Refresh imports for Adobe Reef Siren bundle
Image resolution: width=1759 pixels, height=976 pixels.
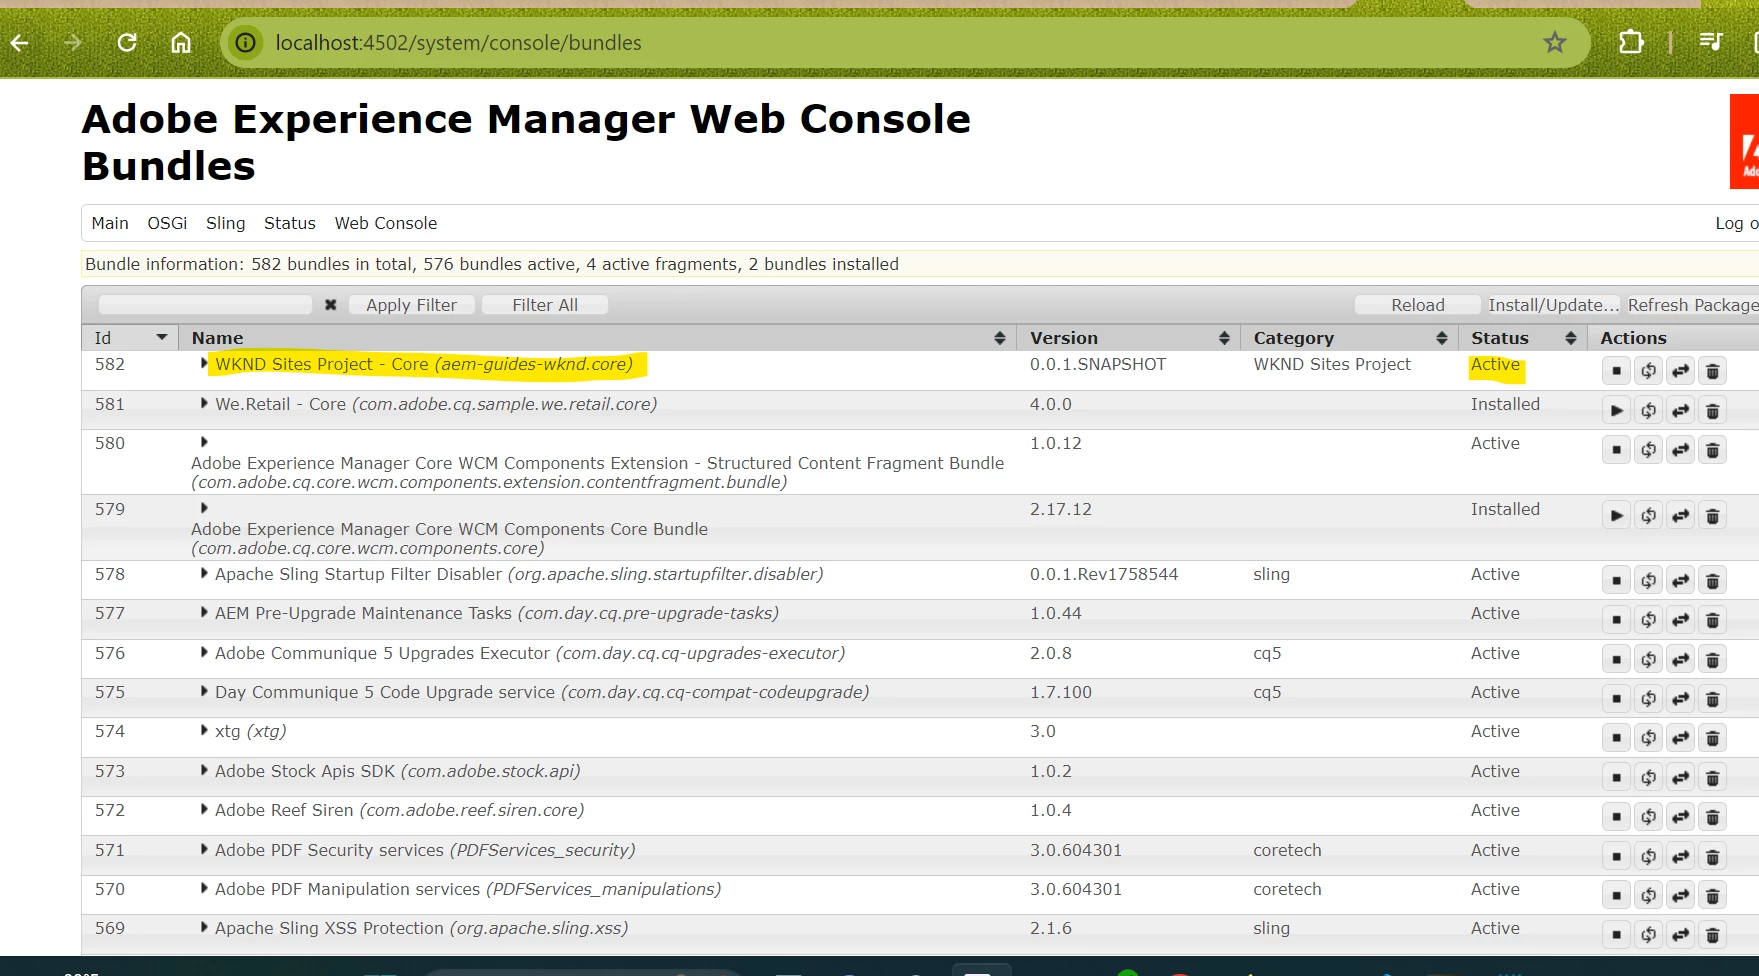[x=1648, y=817]
